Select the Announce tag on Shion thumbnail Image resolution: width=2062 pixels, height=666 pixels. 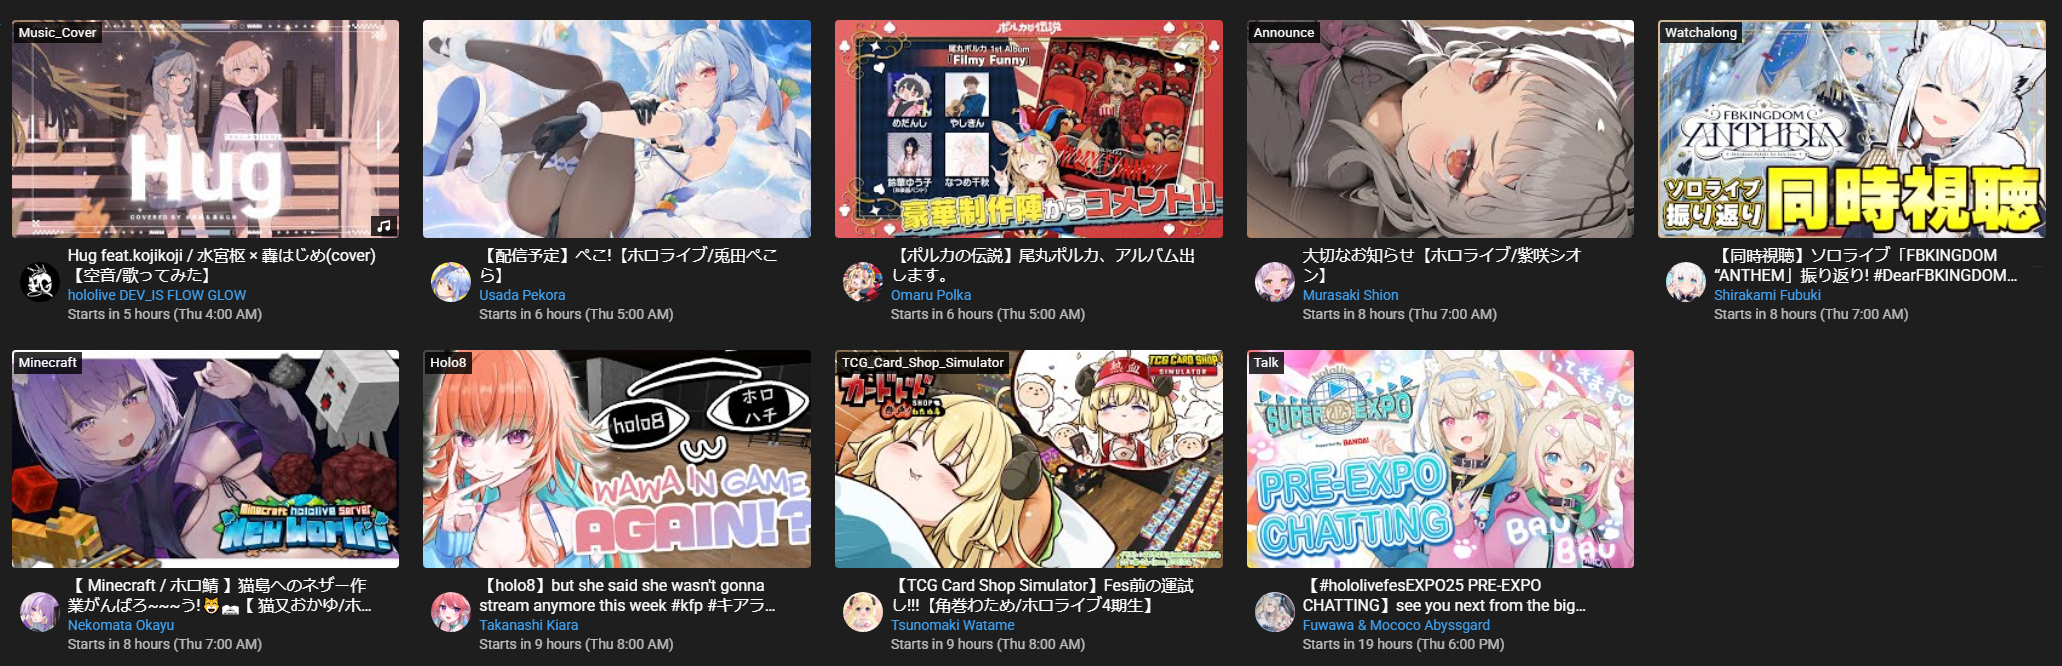click(x=1283, y=32)
